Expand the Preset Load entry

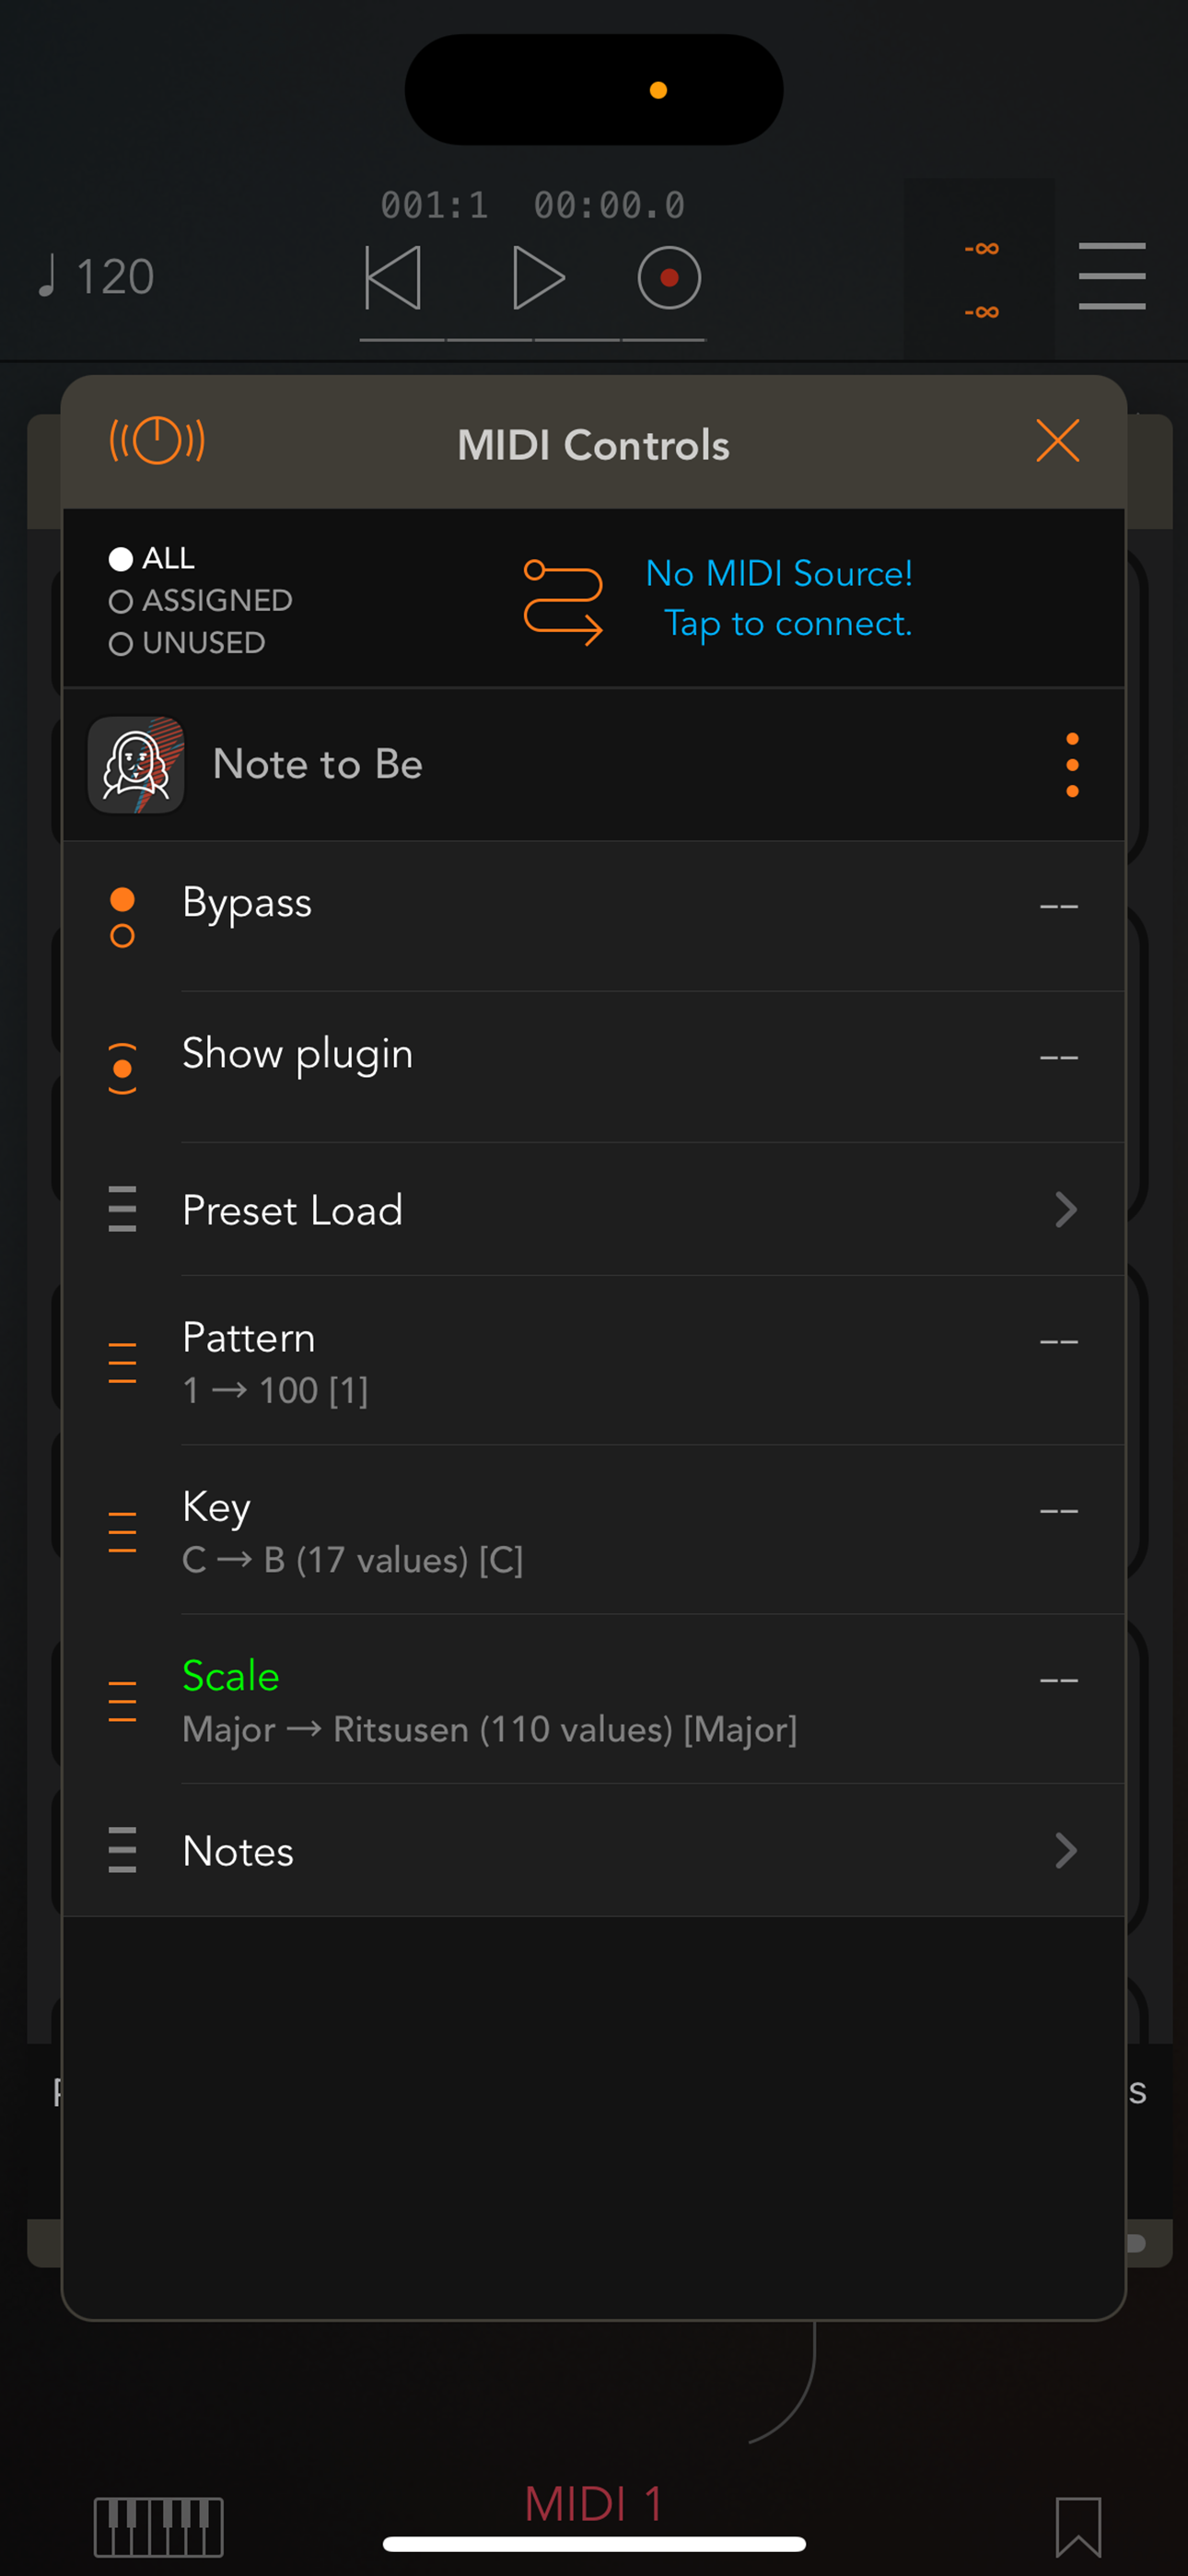point(594,1209)
